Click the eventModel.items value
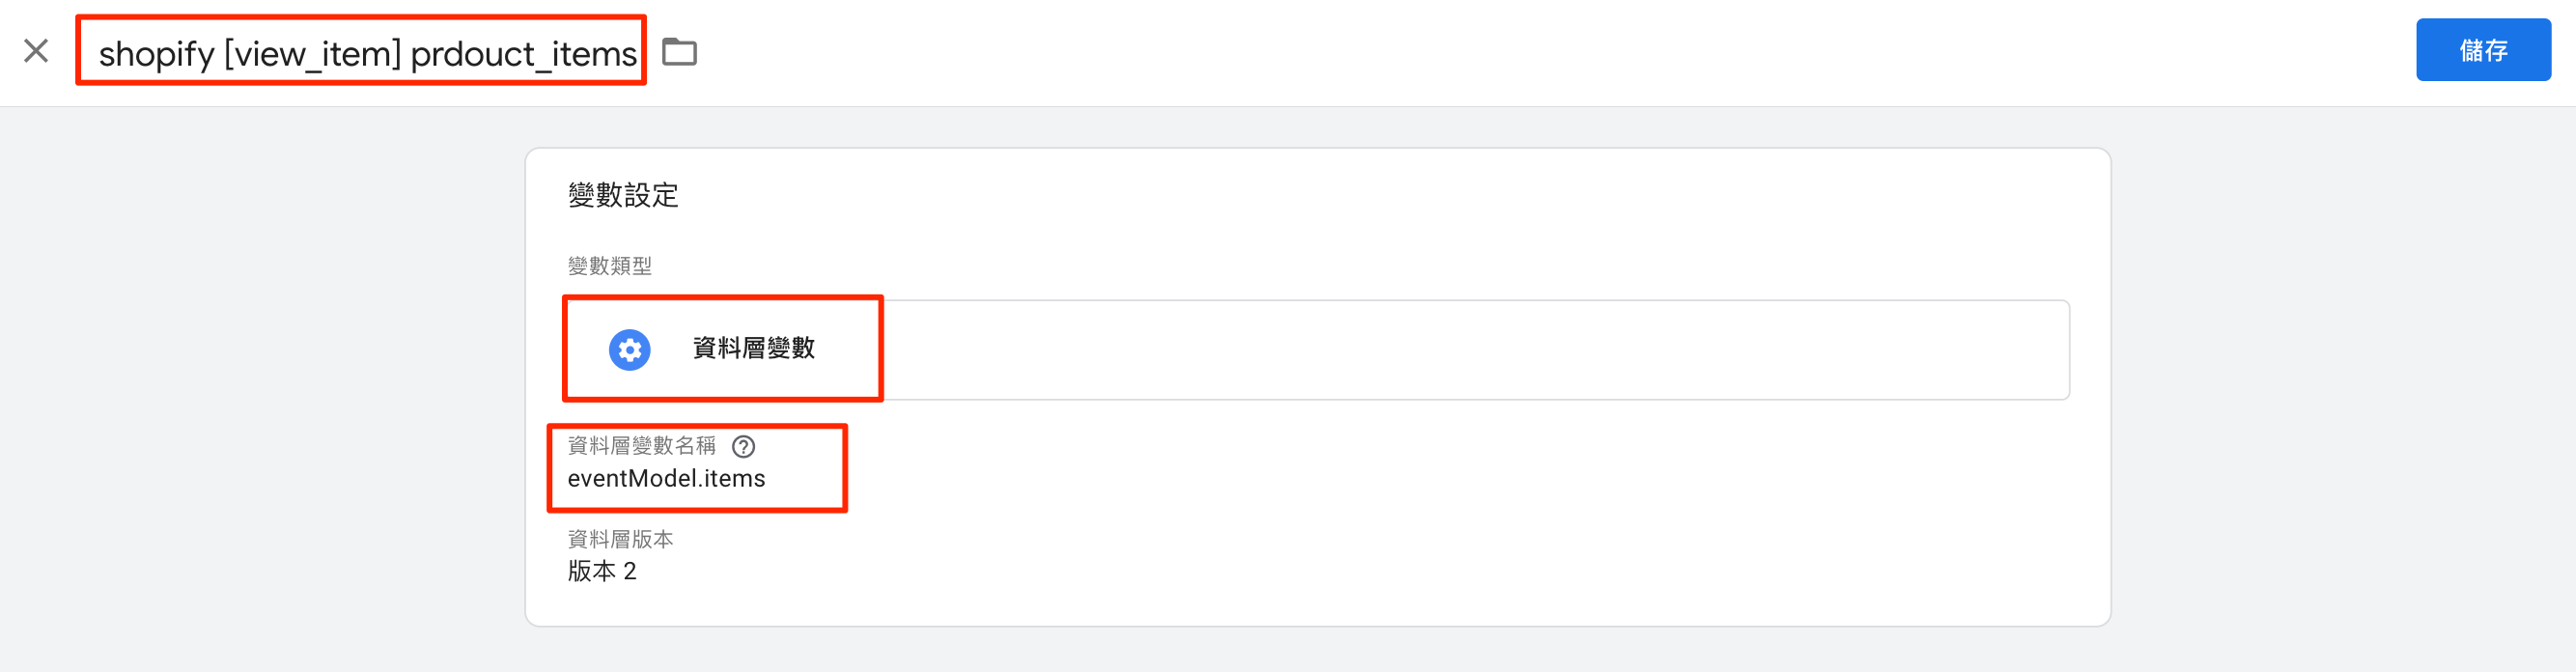 [x=666, y=479]
